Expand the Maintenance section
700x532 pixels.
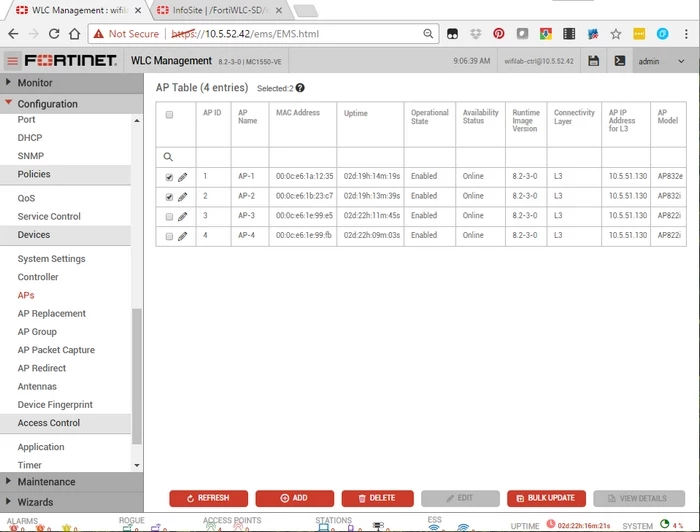71,482
